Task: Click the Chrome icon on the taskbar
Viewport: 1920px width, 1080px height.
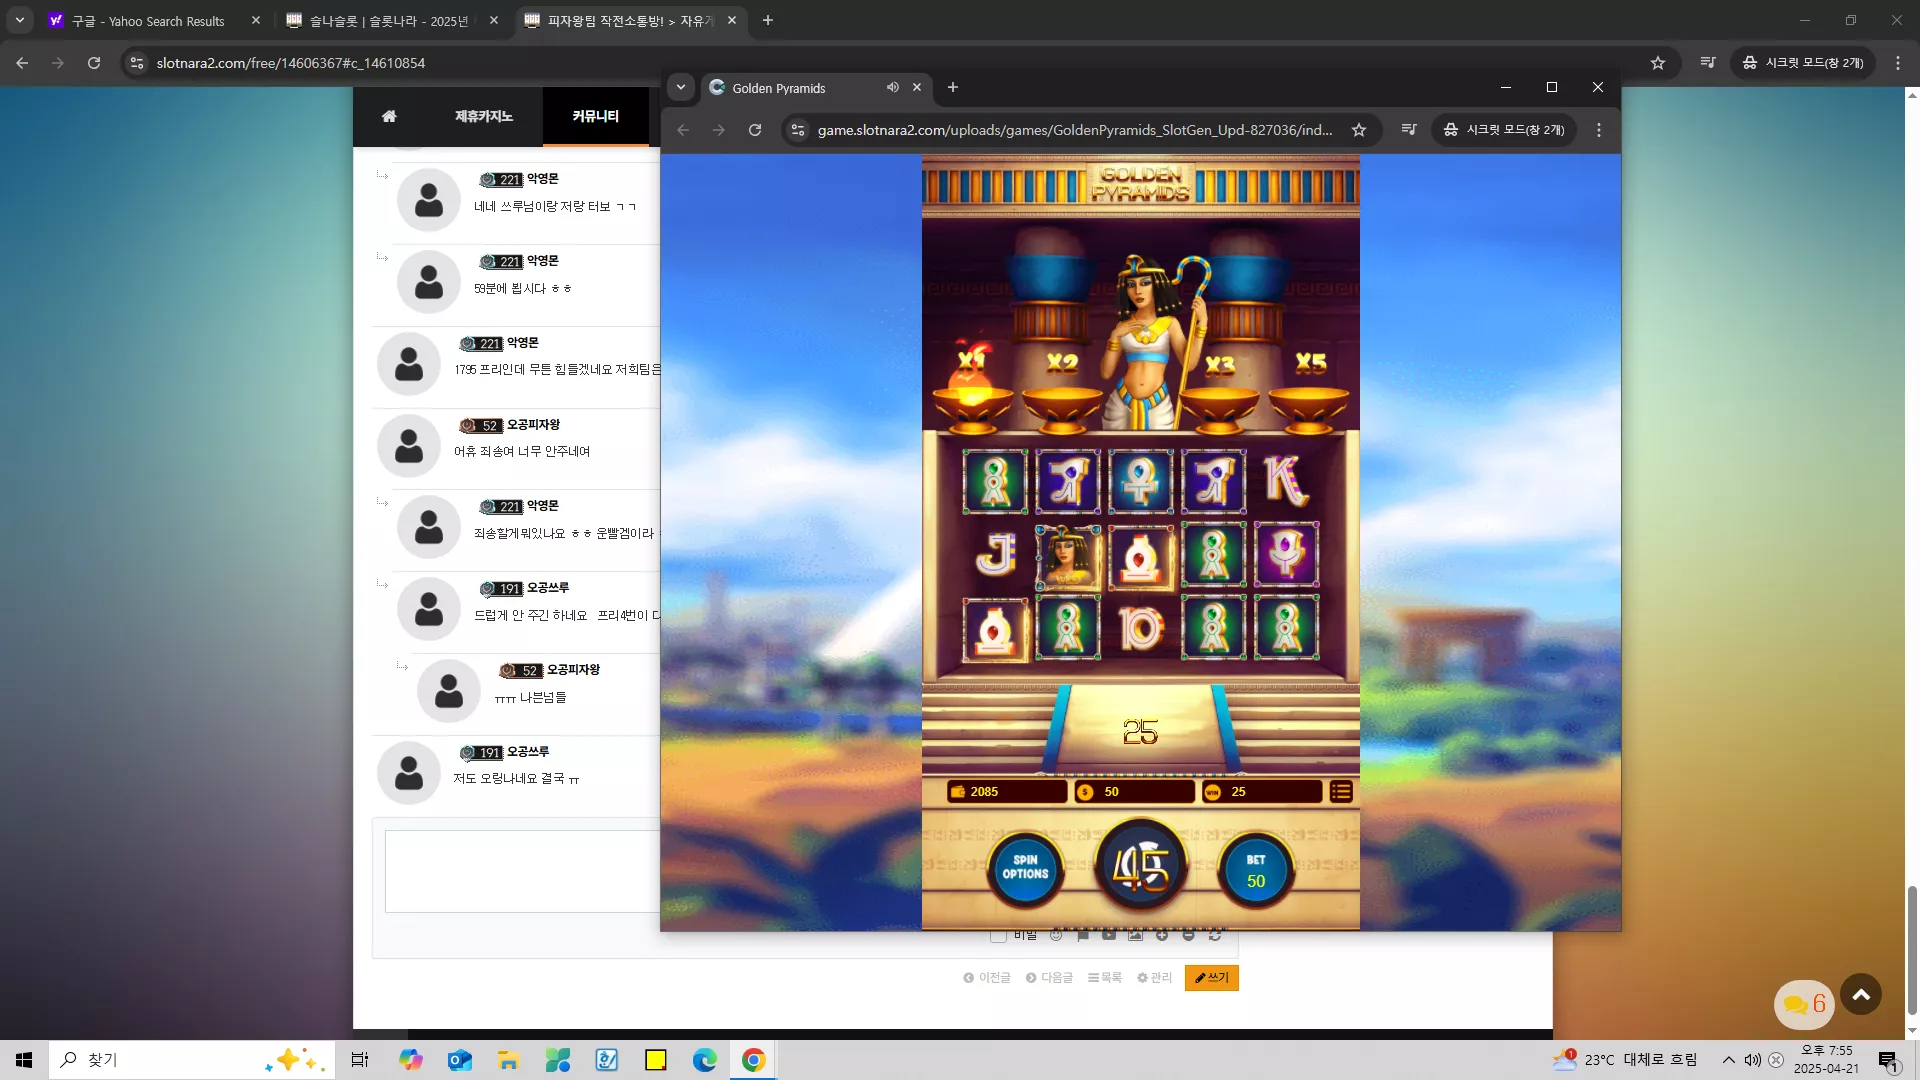Action: tap(754, 1060)
